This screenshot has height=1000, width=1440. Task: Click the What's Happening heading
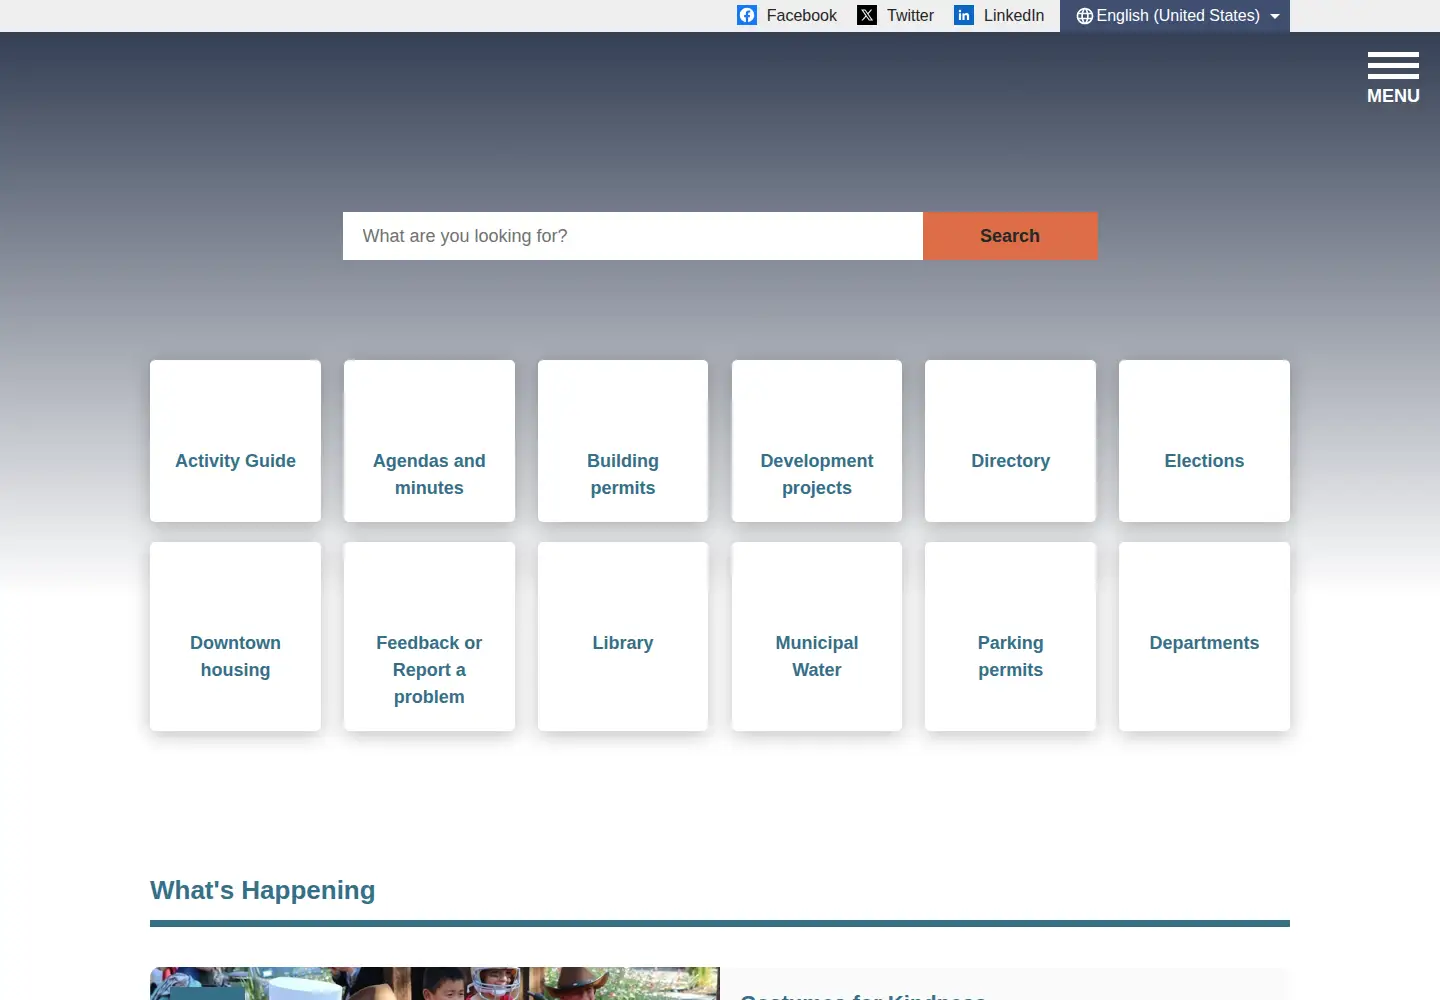(263, 890)
